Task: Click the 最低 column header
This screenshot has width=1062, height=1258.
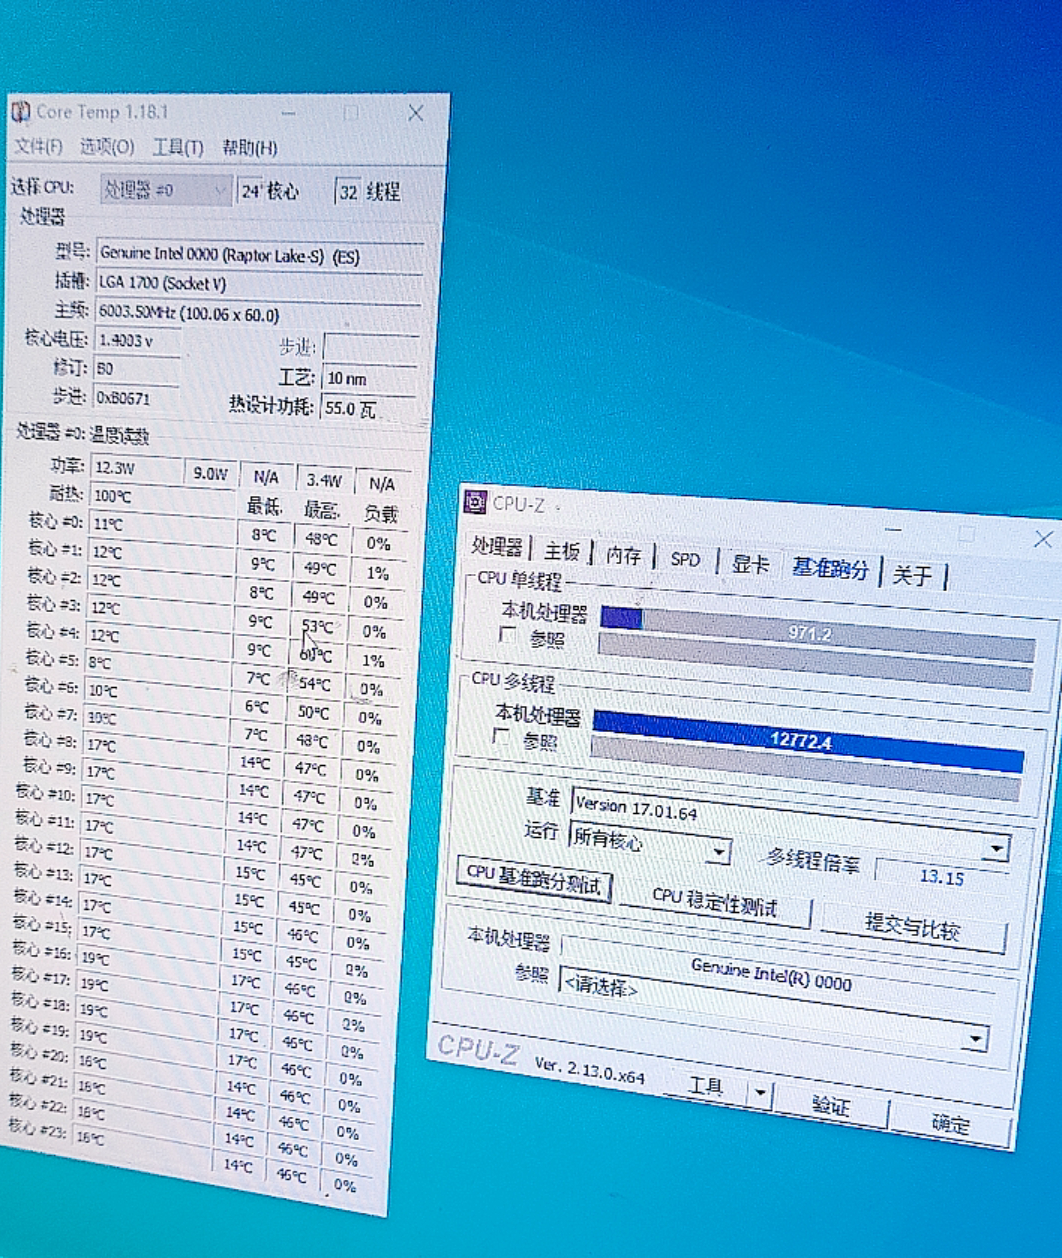Action: coord(264,507)
